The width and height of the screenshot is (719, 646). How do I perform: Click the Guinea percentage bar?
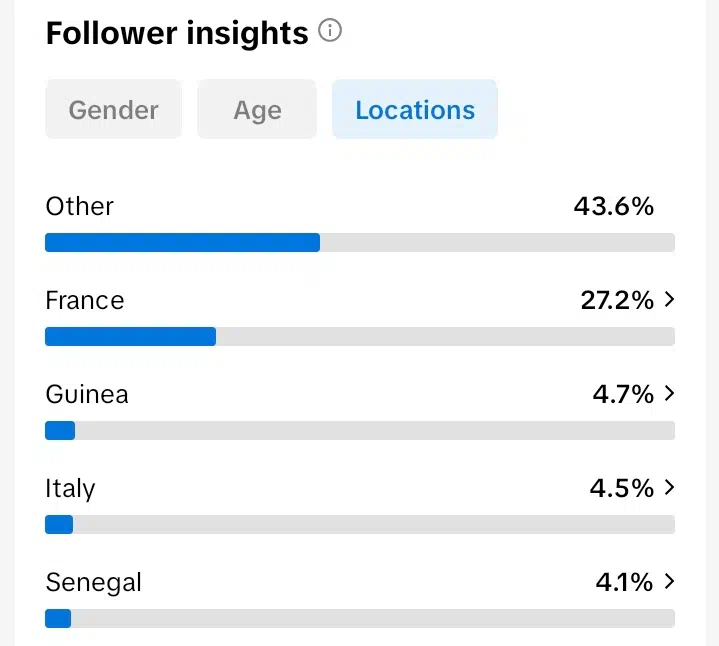coord(360,431)
